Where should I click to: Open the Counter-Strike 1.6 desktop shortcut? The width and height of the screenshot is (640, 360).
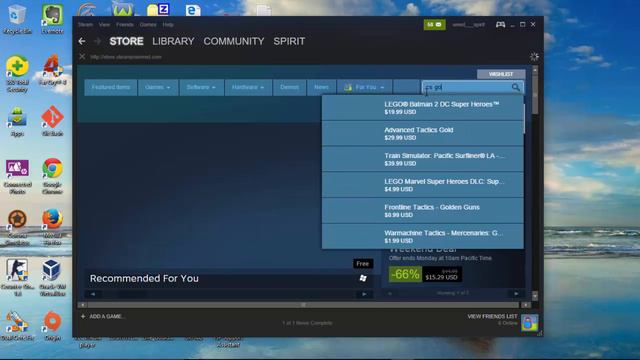pos(17,278)
